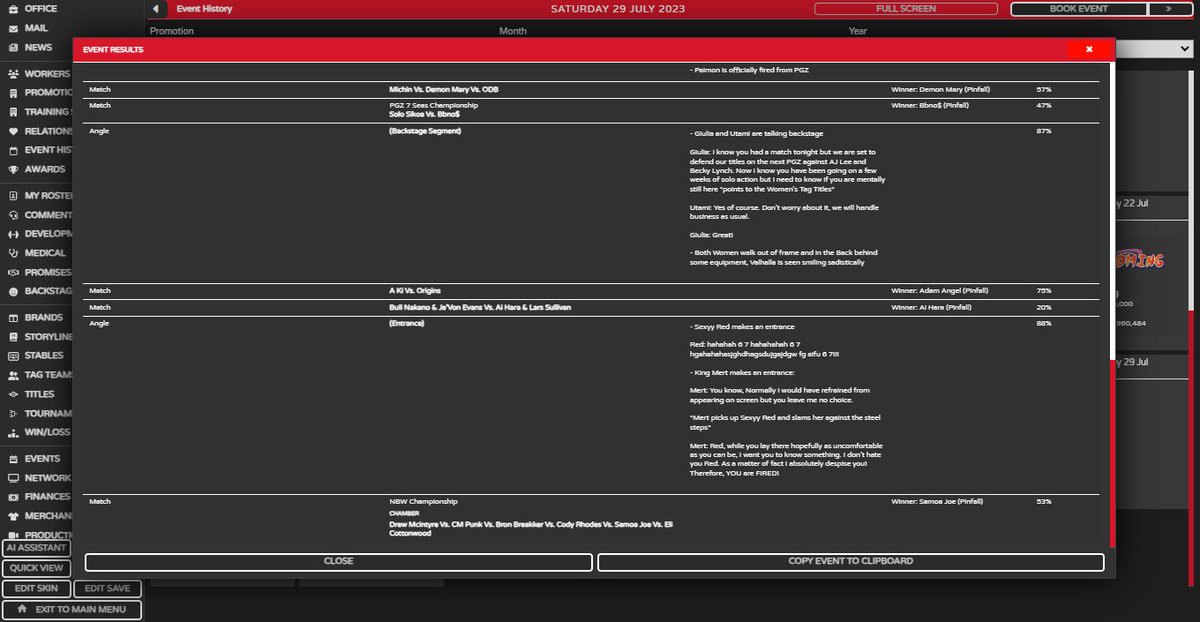Screen dimensions: 1200x622
Task: Select the A Ki Vs. Origins match
Action: point(417,290)
